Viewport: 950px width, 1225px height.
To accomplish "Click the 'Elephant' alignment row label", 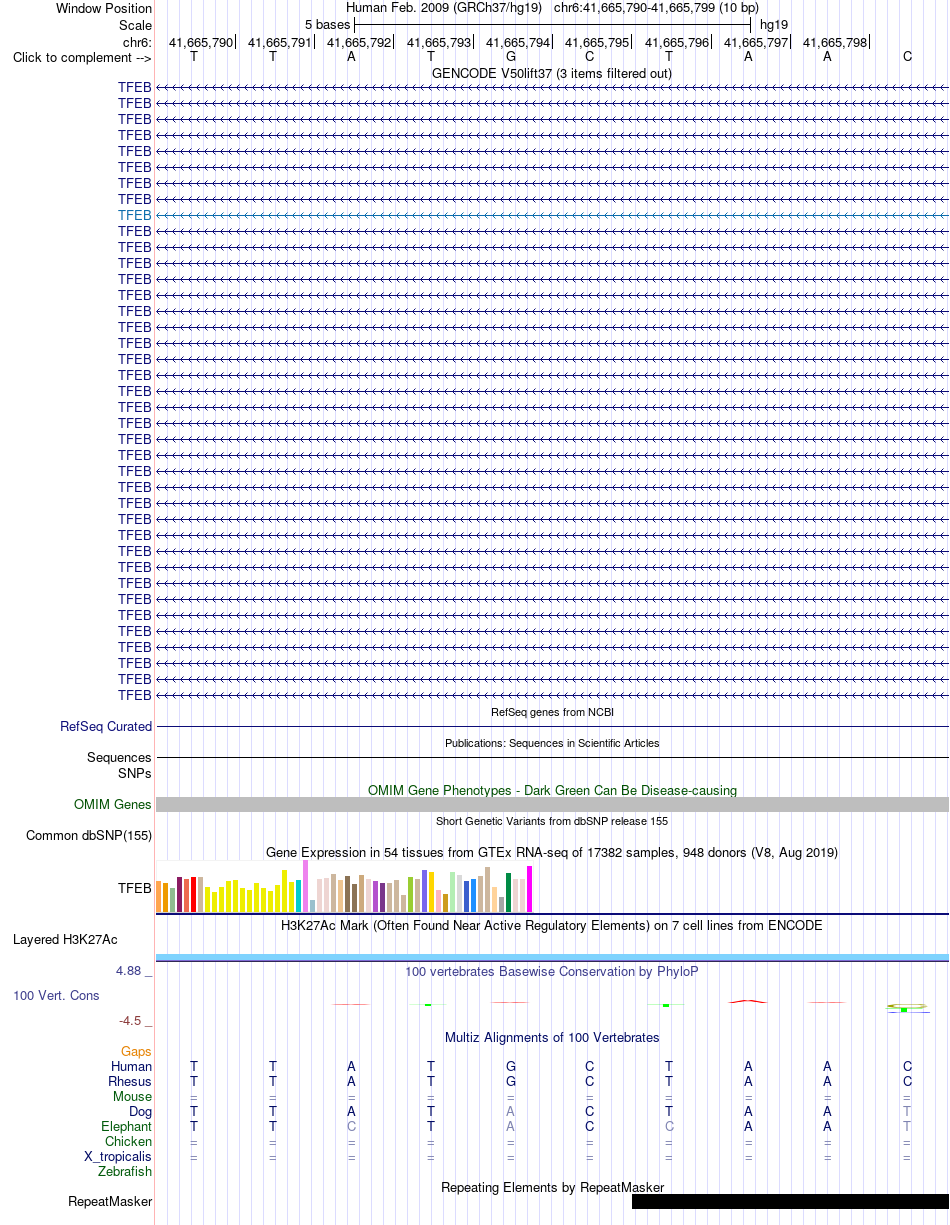I will click(127, 1127).
